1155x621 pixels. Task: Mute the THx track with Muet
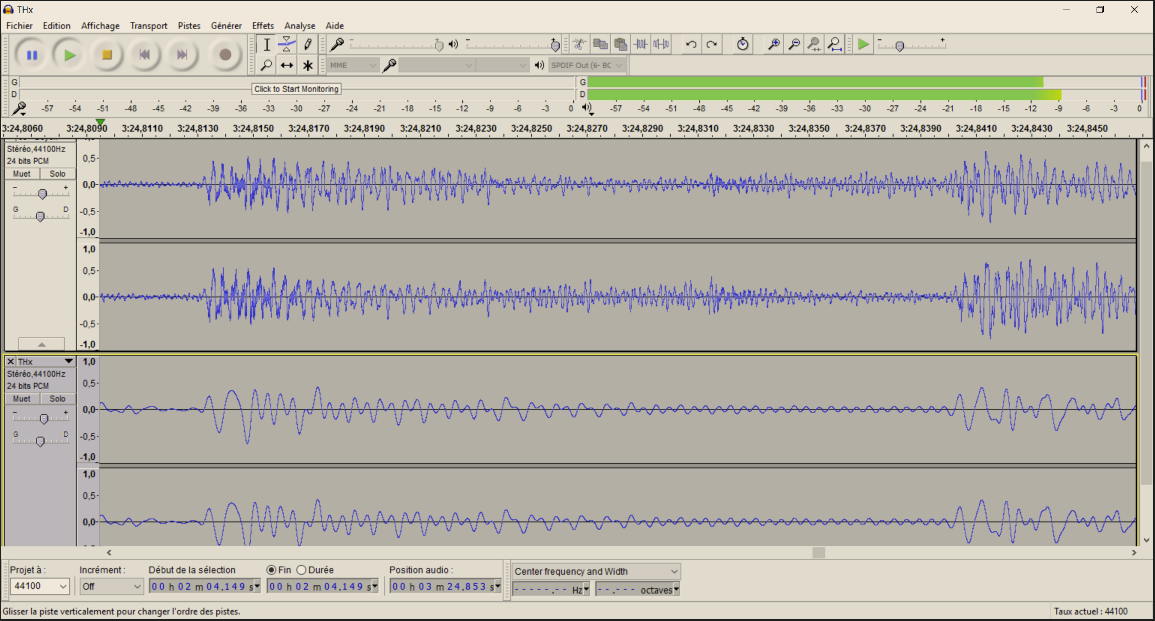21,399
